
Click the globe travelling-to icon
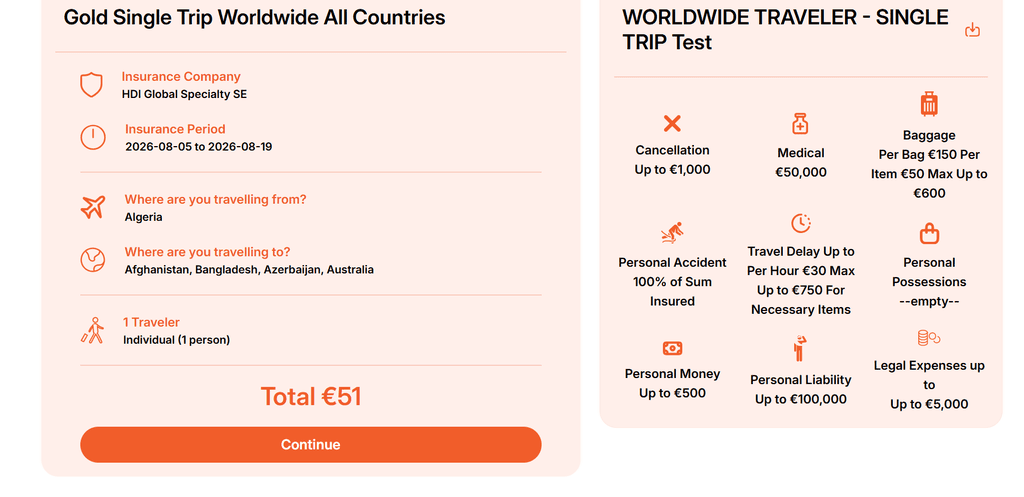click(x=93, y=260)
